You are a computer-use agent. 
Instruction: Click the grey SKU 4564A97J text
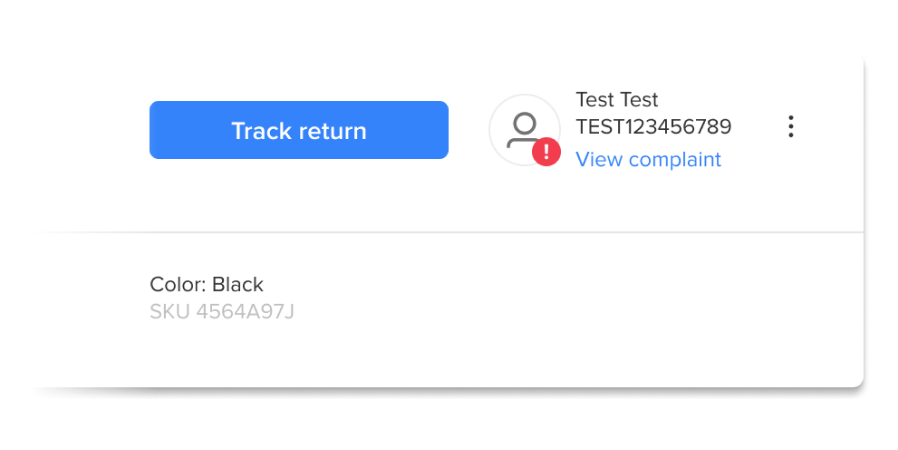point(222,312)
